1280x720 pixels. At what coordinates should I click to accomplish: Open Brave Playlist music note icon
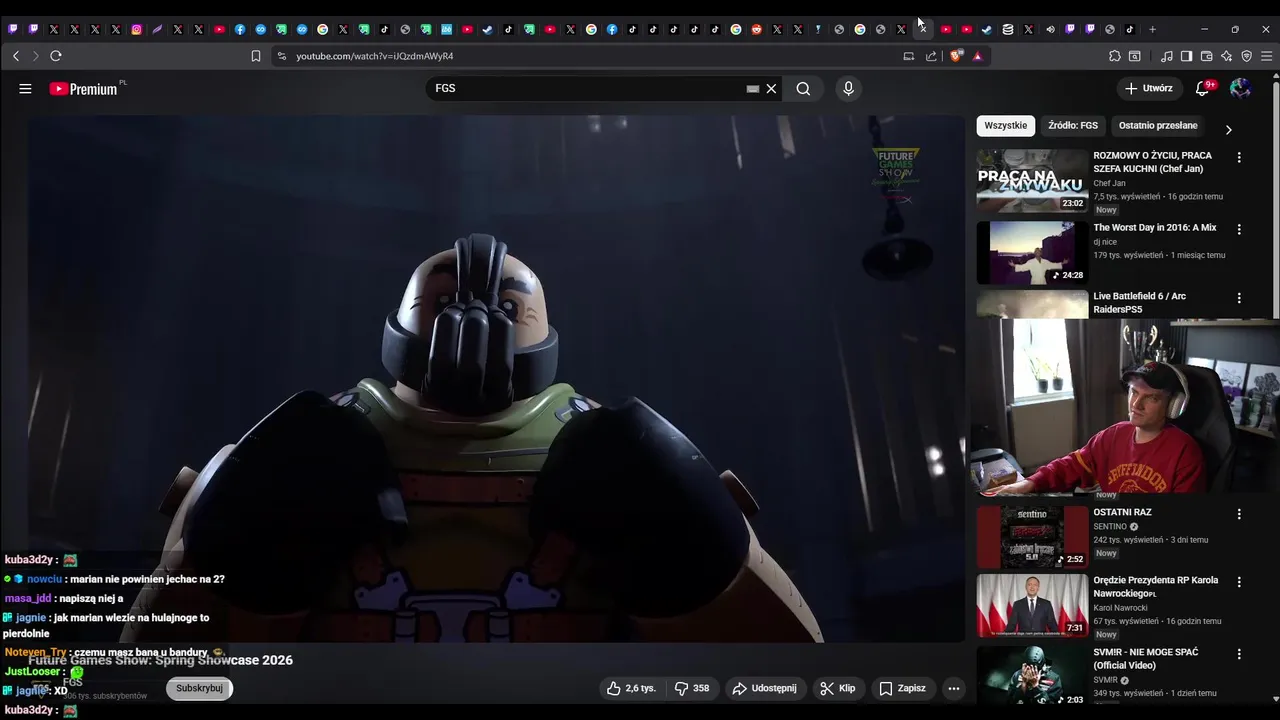[x=1167, y=56]
